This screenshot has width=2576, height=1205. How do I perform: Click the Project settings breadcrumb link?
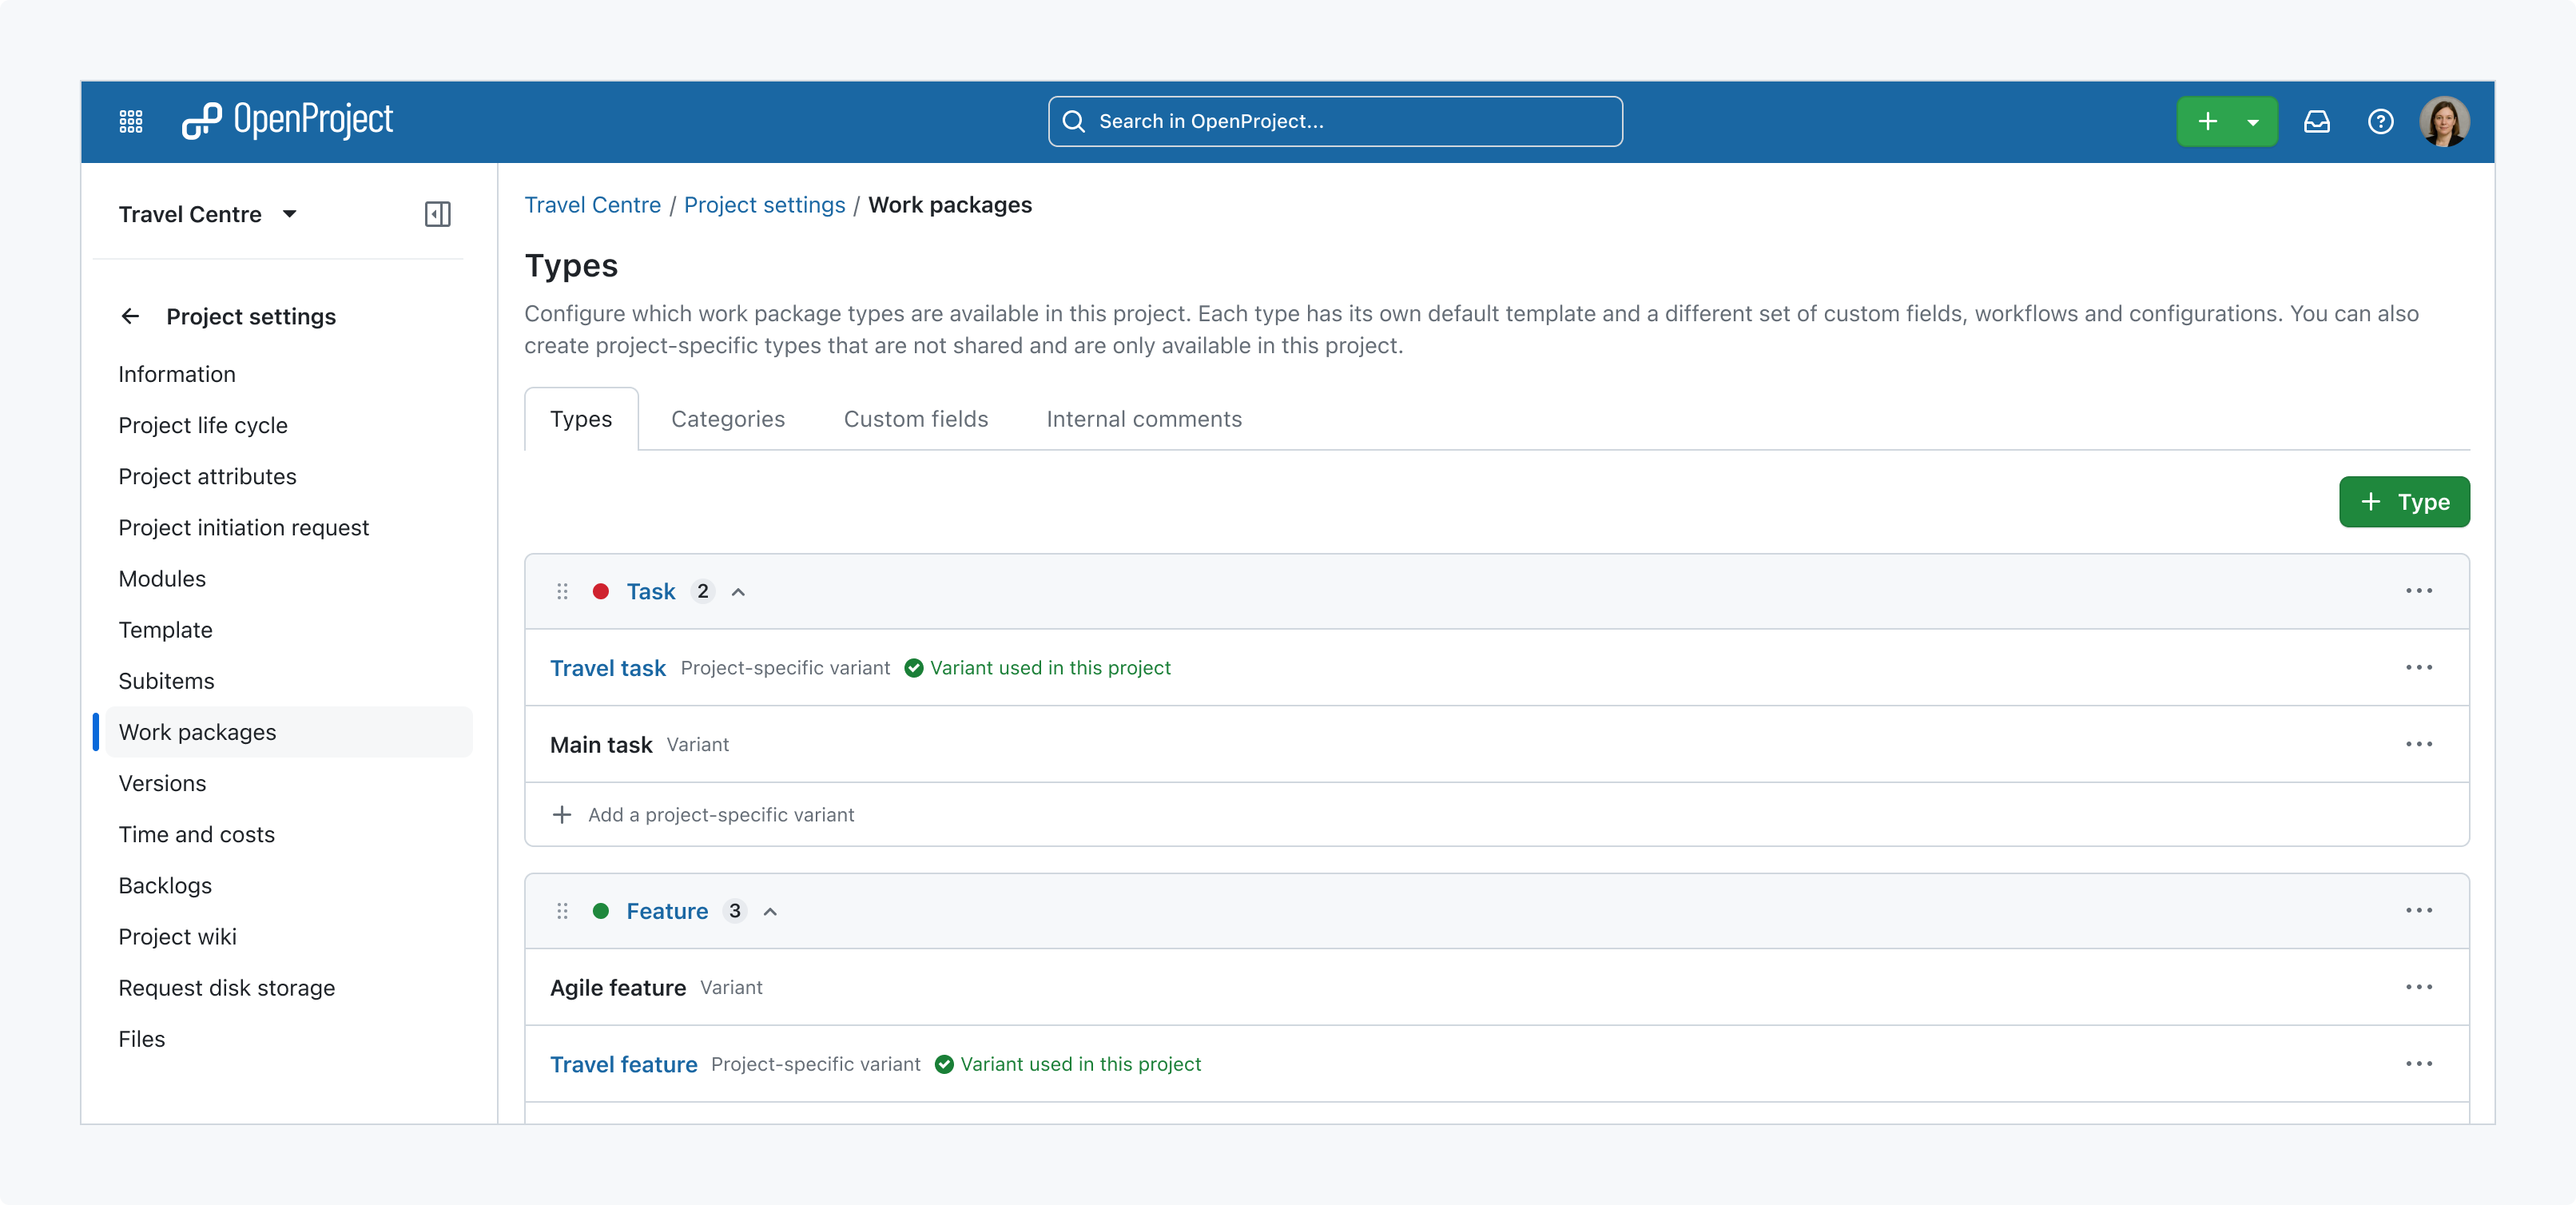pyautogui.click(x=765, y=205)
